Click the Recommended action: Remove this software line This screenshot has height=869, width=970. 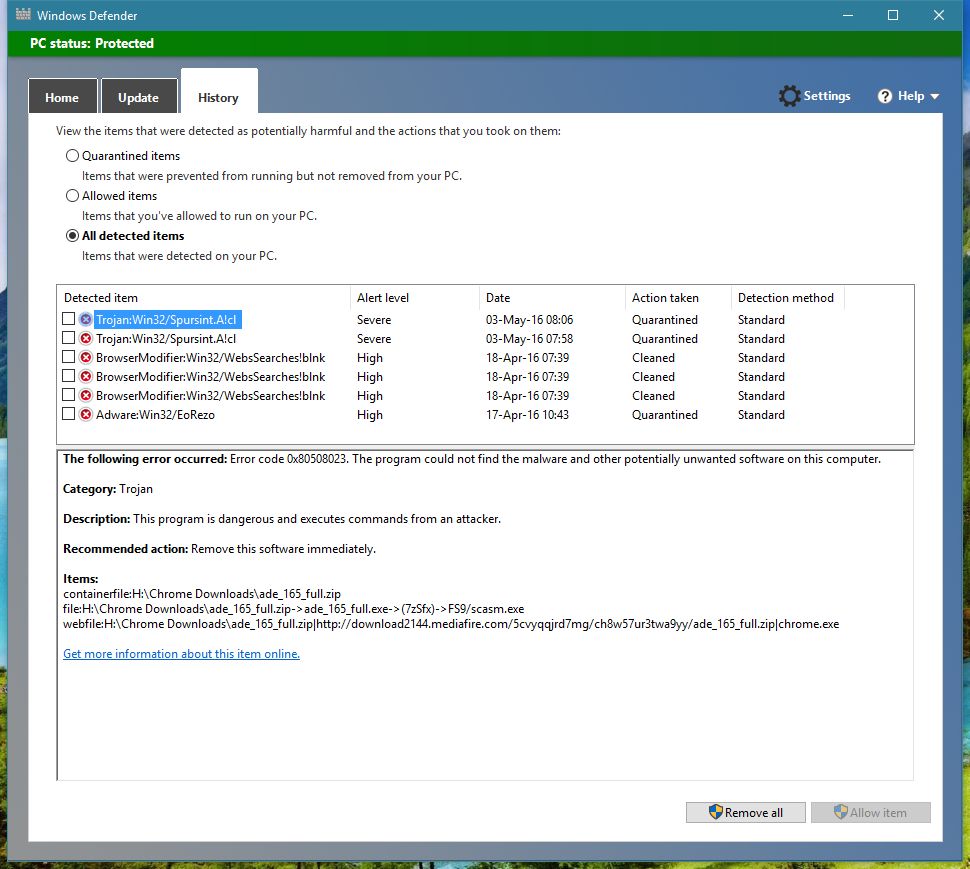click(219, 549)
